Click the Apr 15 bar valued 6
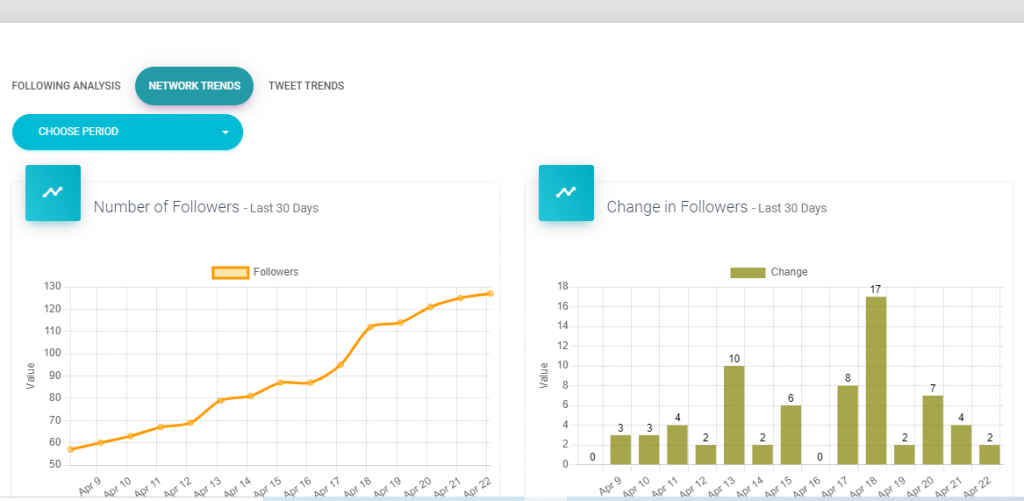The width and height of the screenshot is (1024, 501). pos(791,435)
